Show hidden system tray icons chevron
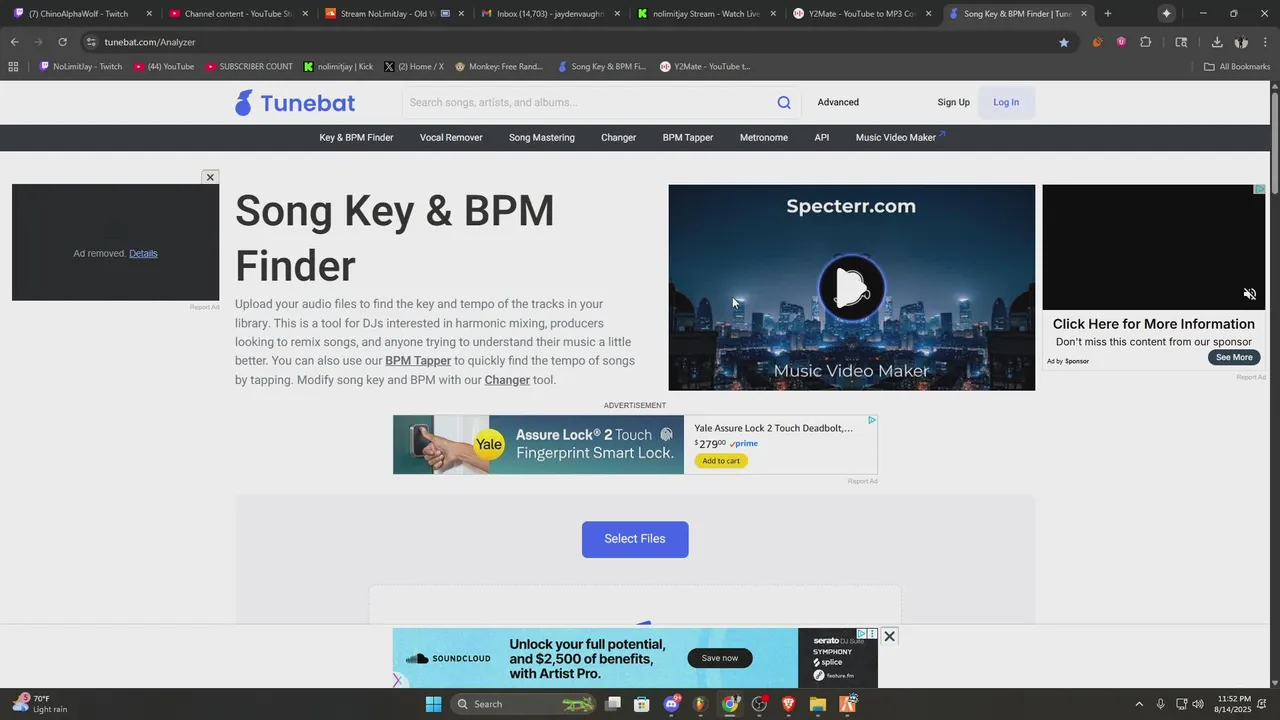1280x720 pixels. pyautogui.click(x=1138, y=704)
